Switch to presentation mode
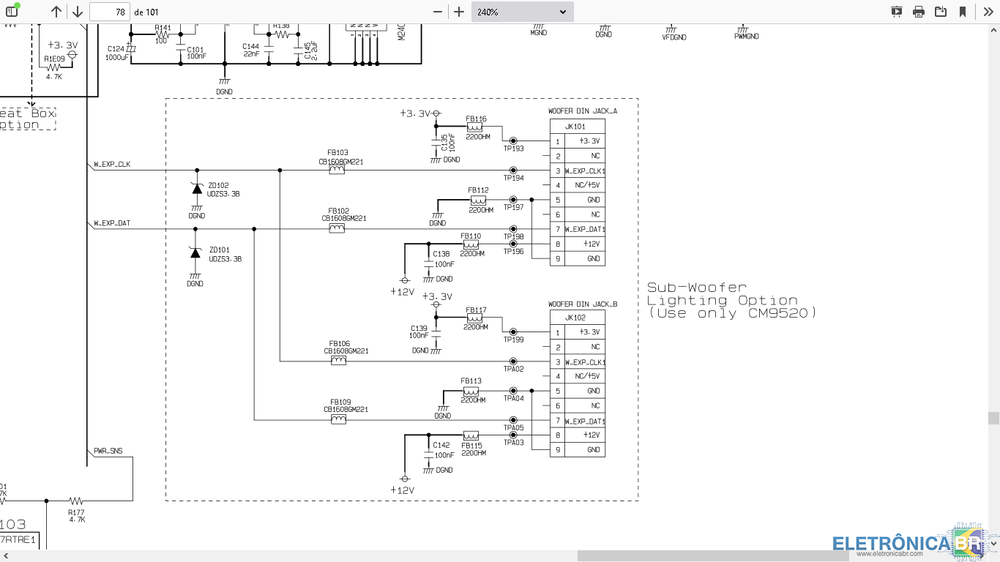Screen dimensions: 1000x562 pos(897,11)
